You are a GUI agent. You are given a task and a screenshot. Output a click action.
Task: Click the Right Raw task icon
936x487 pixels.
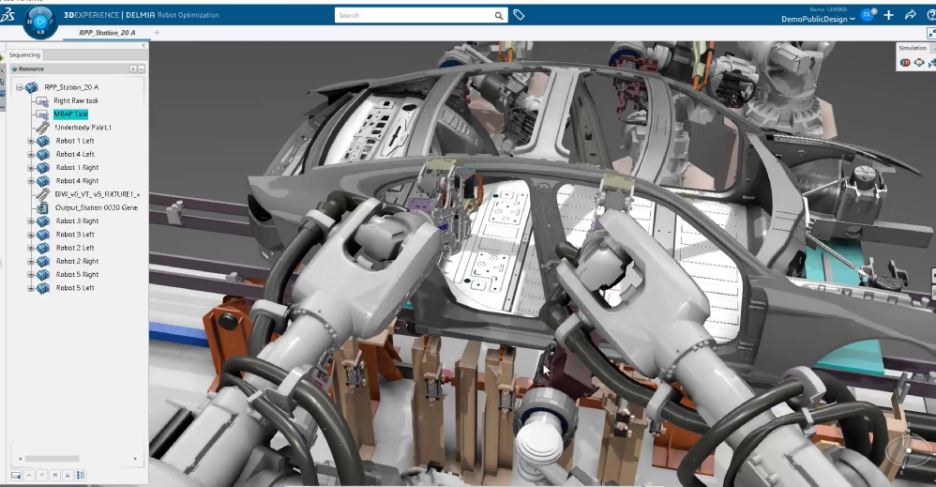[x=42, y=101]
